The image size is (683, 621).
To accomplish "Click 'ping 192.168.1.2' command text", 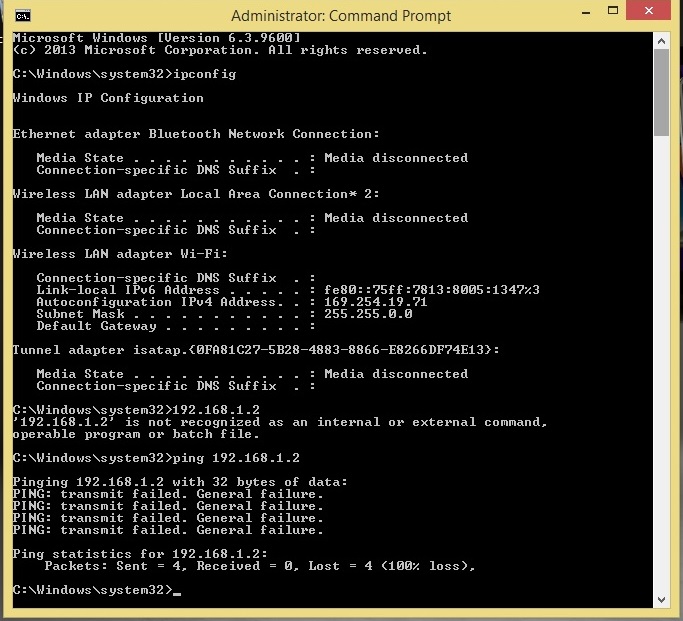I will coord(236,458).
